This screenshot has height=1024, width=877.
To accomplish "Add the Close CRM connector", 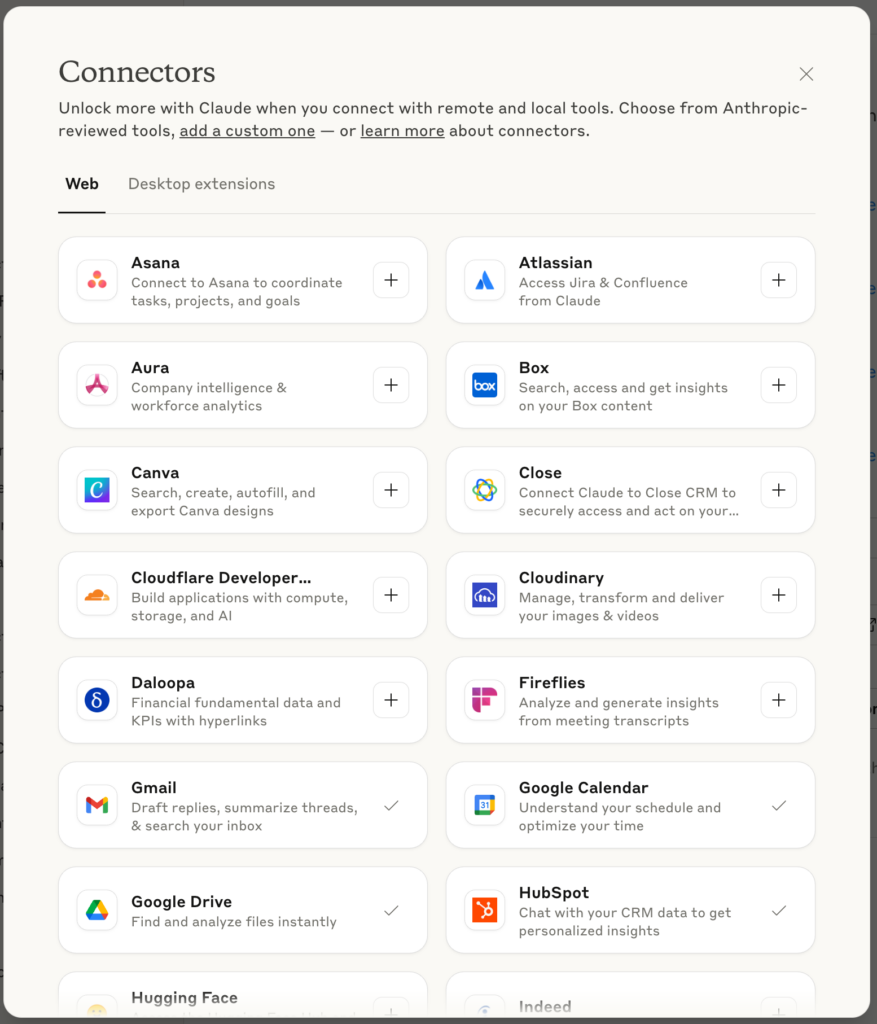I will [778, 490].
